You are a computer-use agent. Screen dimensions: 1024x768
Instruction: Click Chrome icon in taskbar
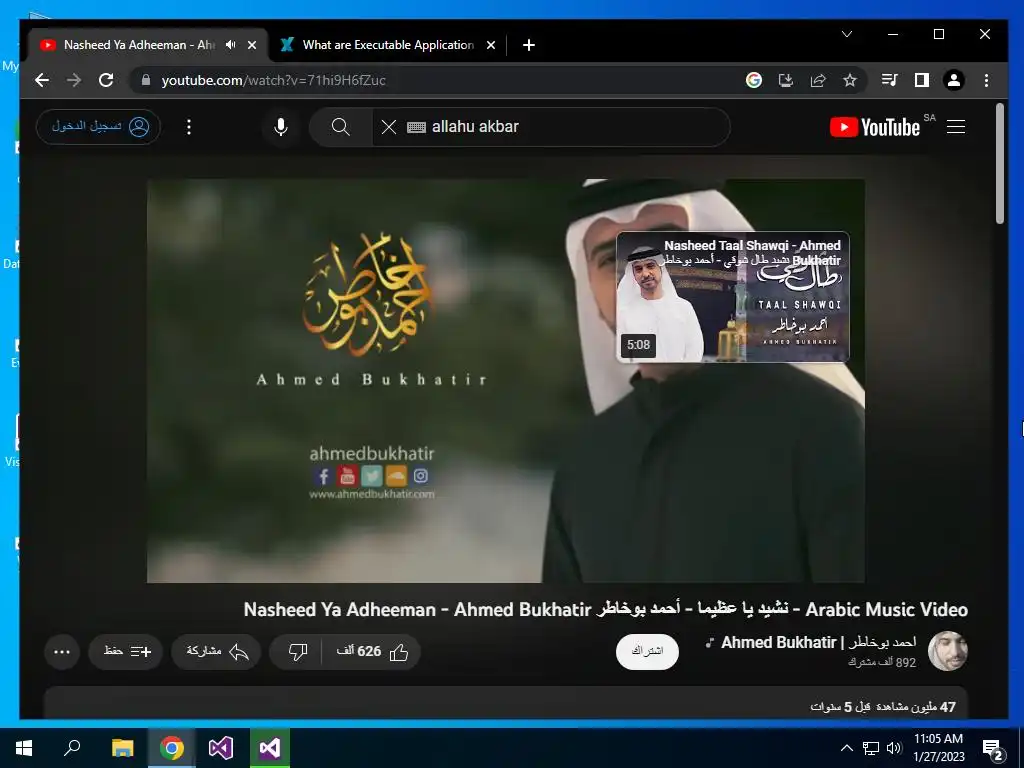click(172, 748)
